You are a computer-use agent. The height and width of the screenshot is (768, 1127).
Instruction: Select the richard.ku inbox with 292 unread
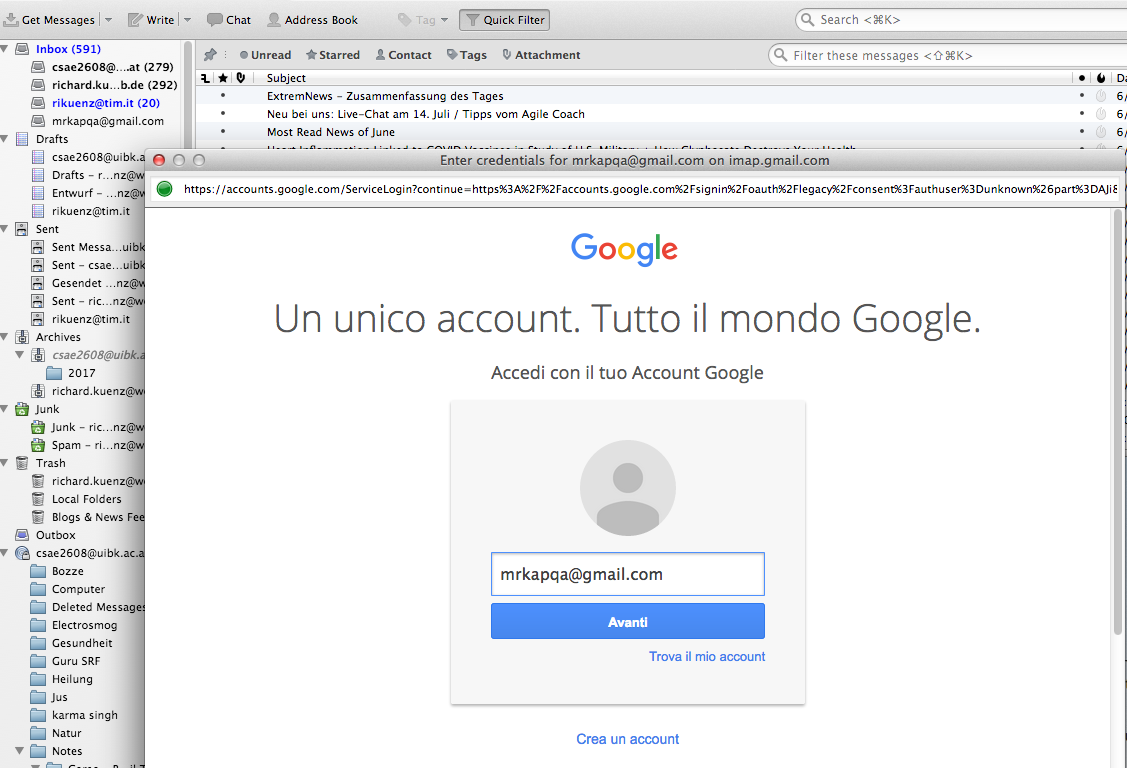click(114, 85)
